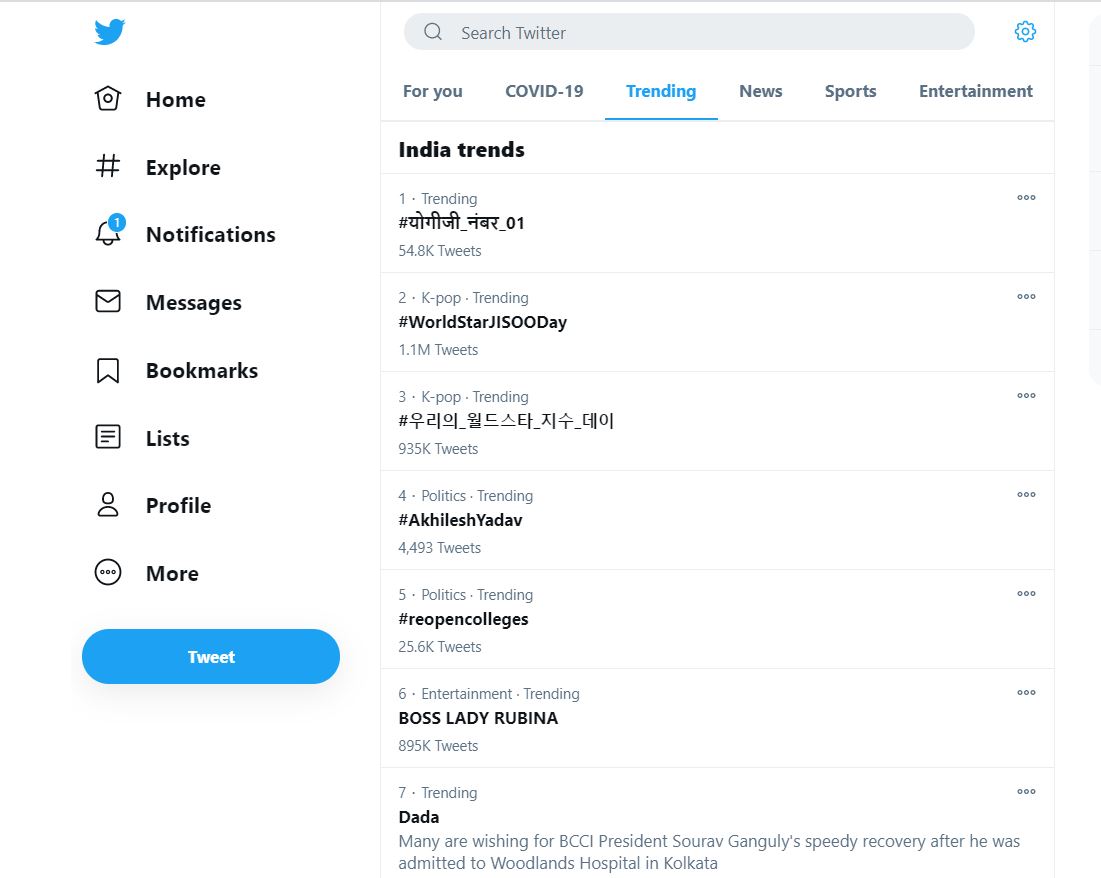Open options menu for #AkhileshYadav trend
The width and height of the screenshot is (1101, 878).
click(x=1026, y=495)
